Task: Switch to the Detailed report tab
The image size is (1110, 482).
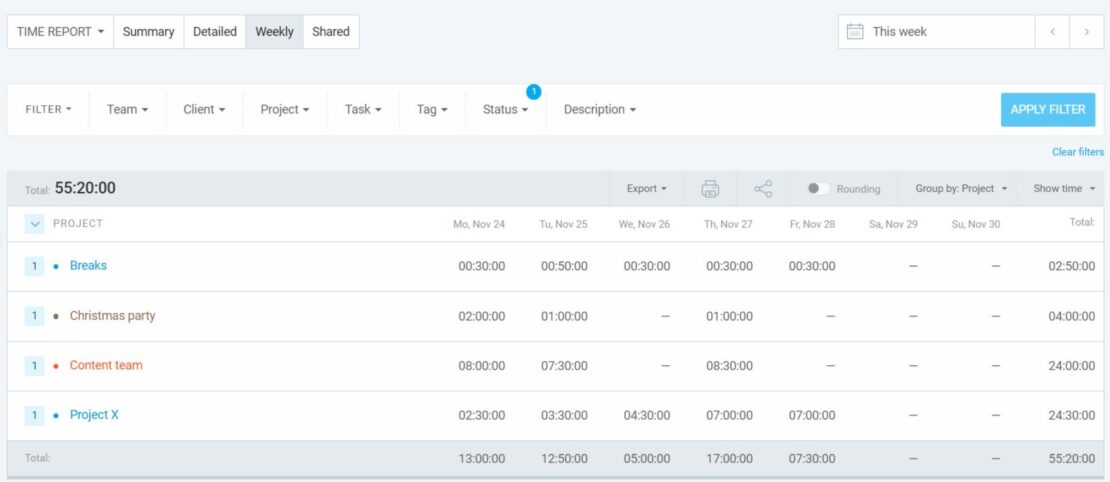Action: (215, 32)
